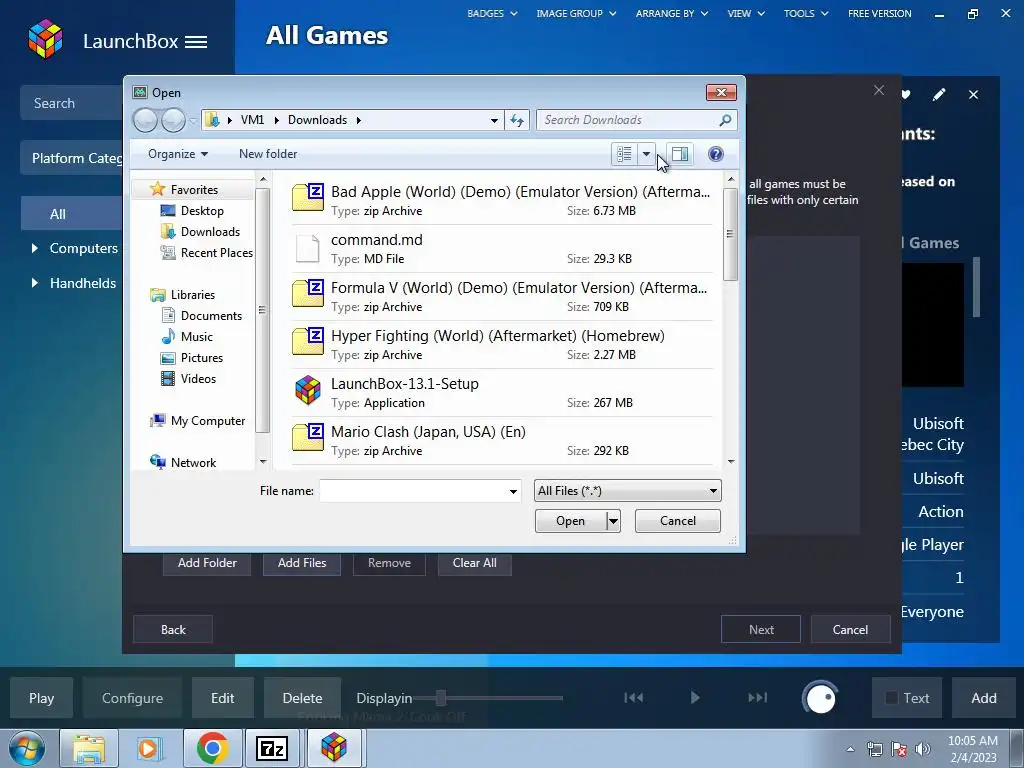
Task: Click the Cancel button in Open dialog
Action: [678, 521]
